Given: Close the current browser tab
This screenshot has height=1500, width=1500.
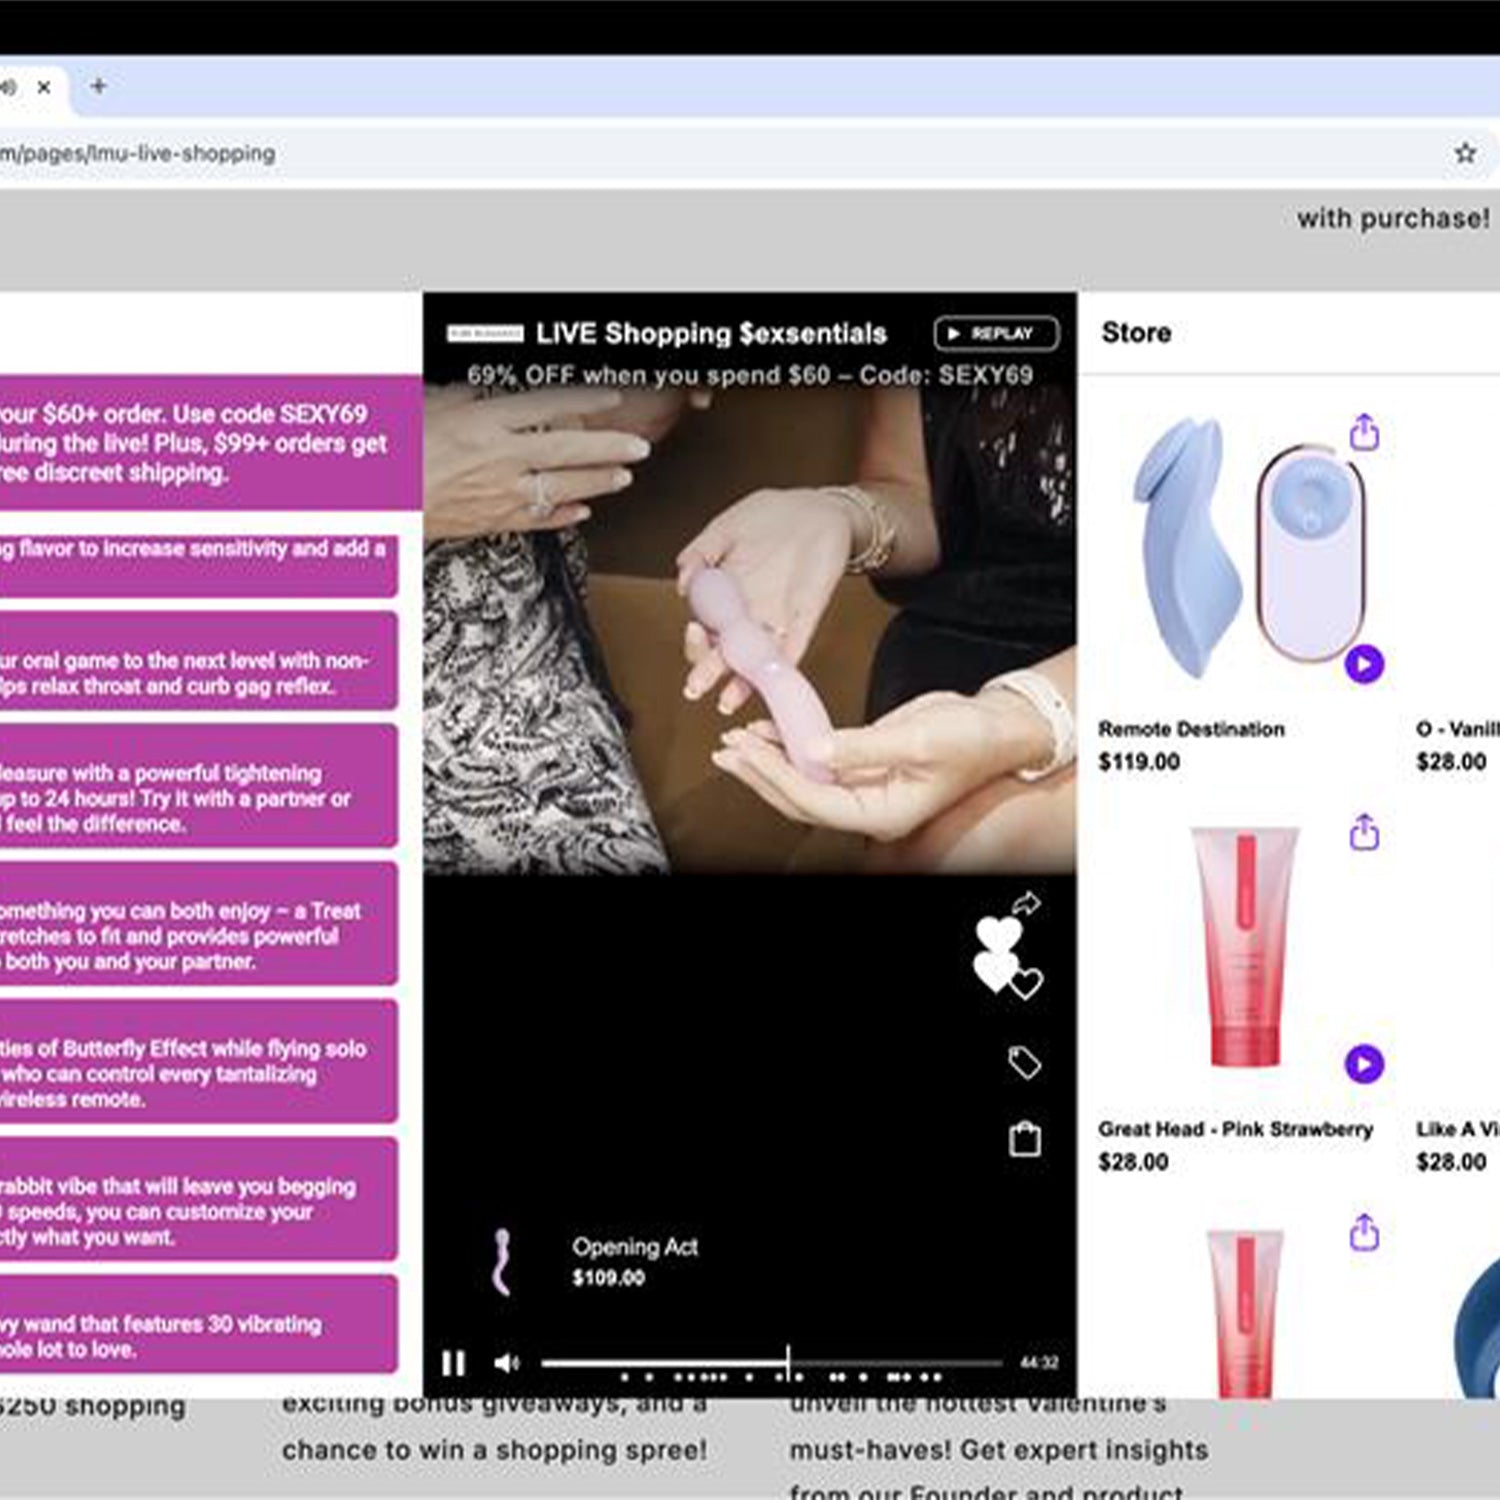Looking at the screenshot, I should point(44,88).
